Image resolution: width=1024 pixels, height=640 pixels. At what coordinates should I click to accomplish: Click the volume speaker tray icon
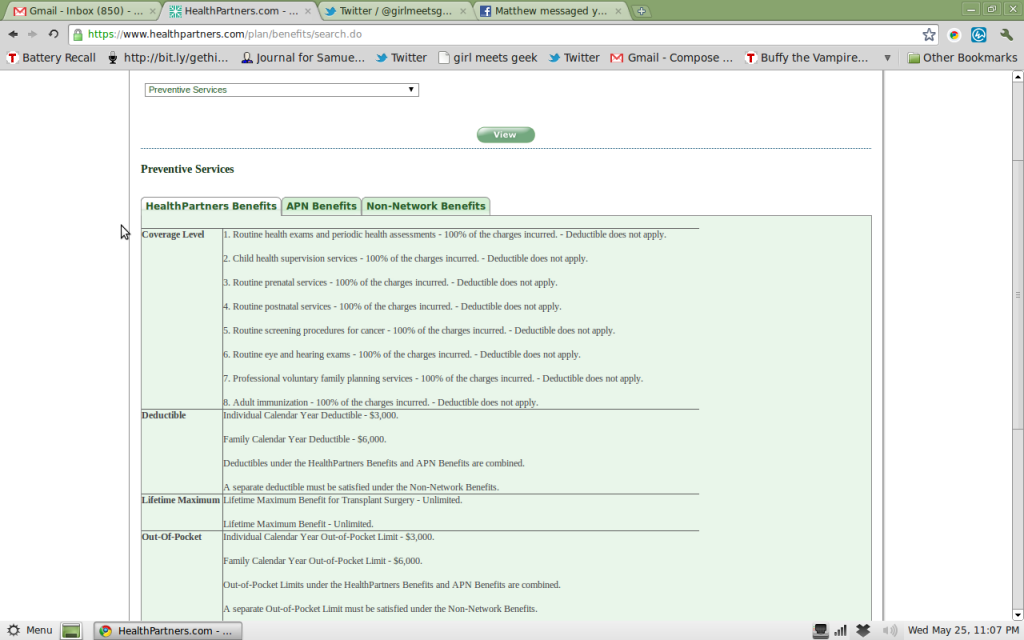[x=889, y=630]
